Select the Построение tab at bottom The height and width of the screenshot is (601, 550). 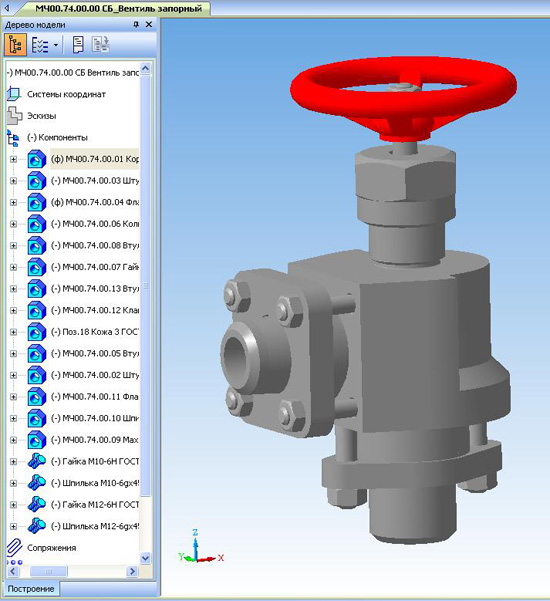pos(31,589)
